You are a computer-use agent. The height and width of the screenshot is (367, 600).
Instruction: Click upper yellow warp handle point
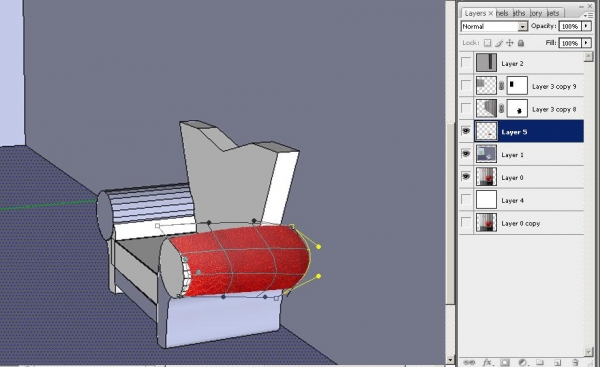coord(318,247)
